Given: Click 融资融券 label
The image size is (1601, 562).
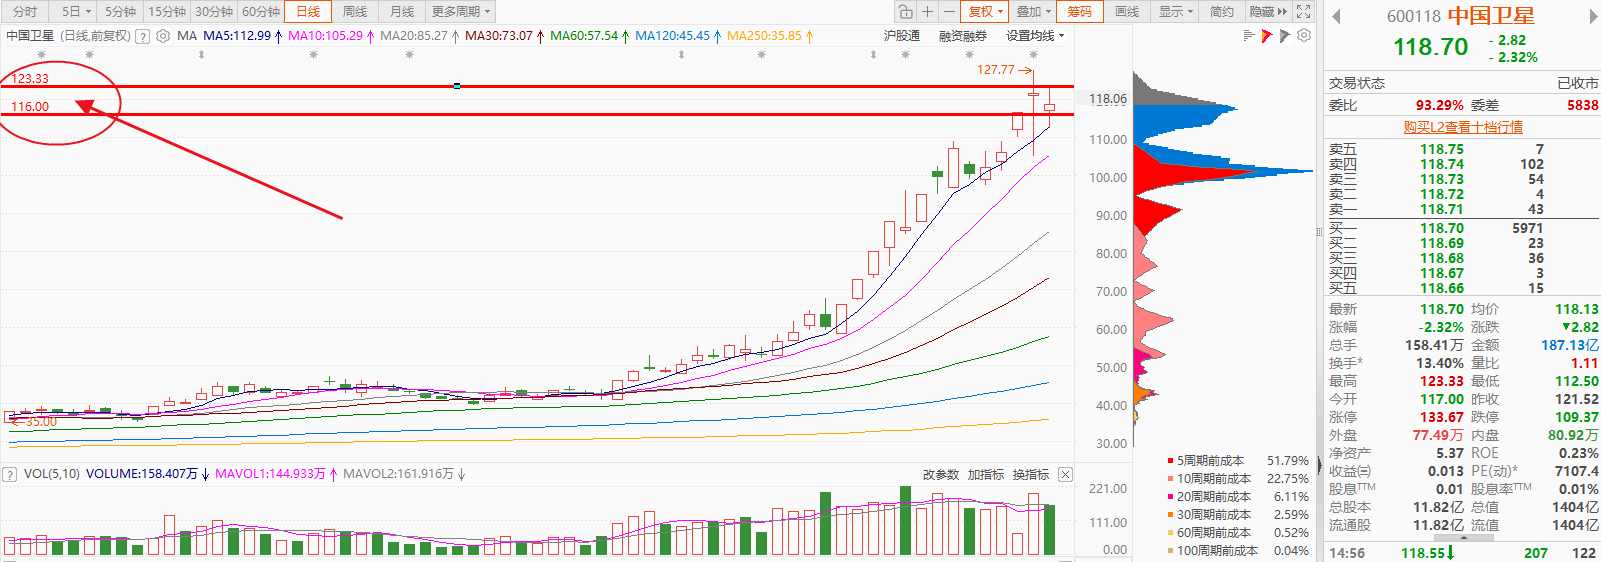Looking at the screenshot, I should pyautogui.click(x=963, y=36).
